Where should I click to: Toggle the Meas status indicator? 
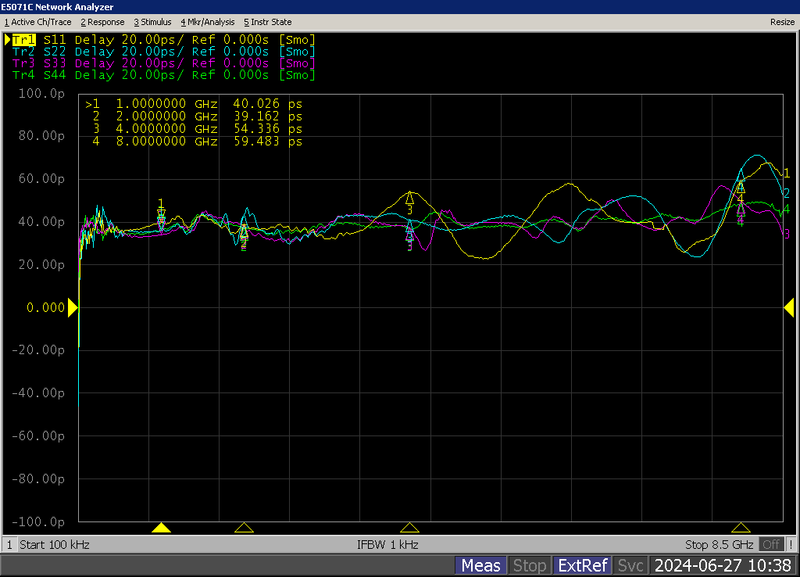tap(480, 566)
